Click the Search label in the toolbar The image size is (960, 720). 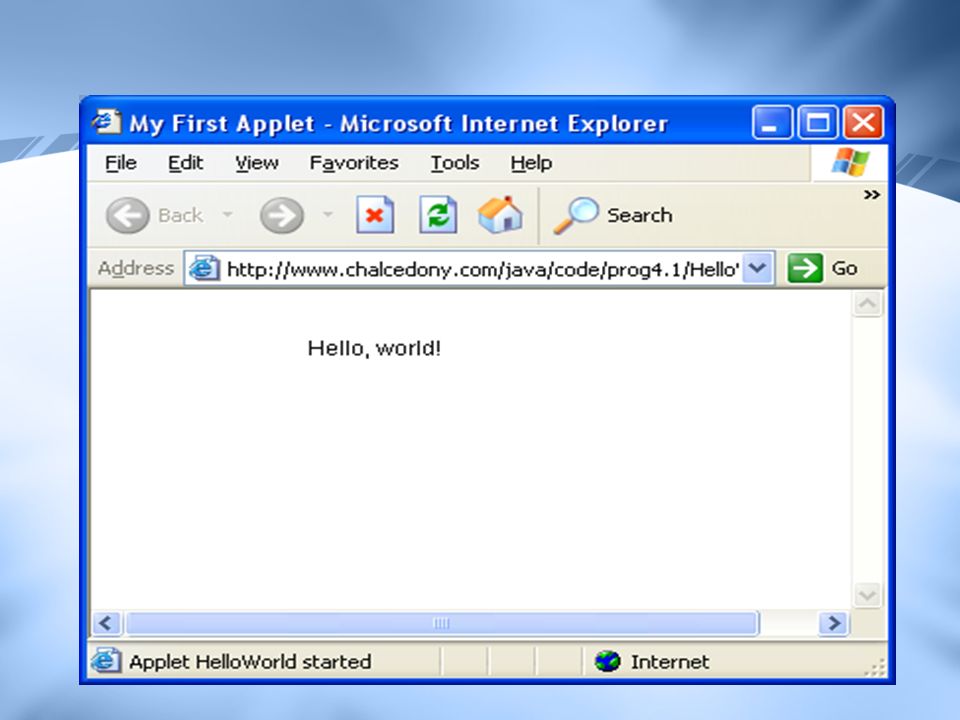point(640,216)
